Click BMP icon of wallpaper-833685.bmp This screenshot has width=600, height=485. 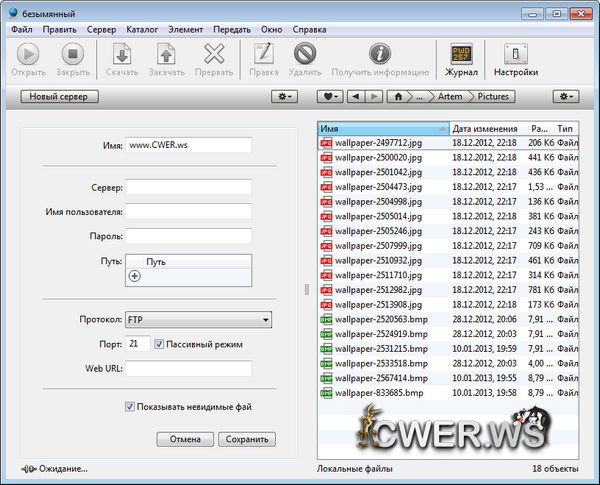(x=326, y=393)
